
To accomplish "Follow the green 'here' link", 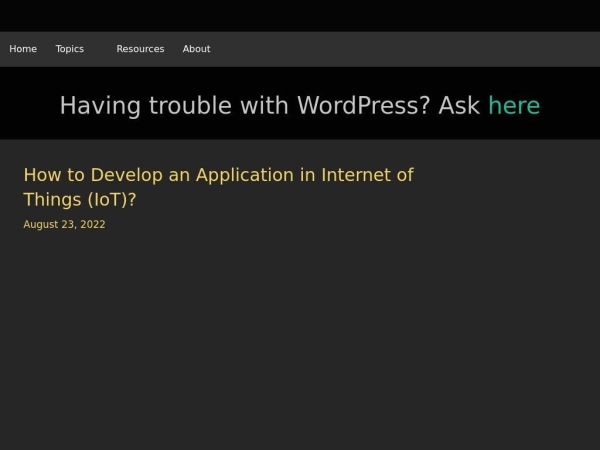I will [x=514, y=105].
